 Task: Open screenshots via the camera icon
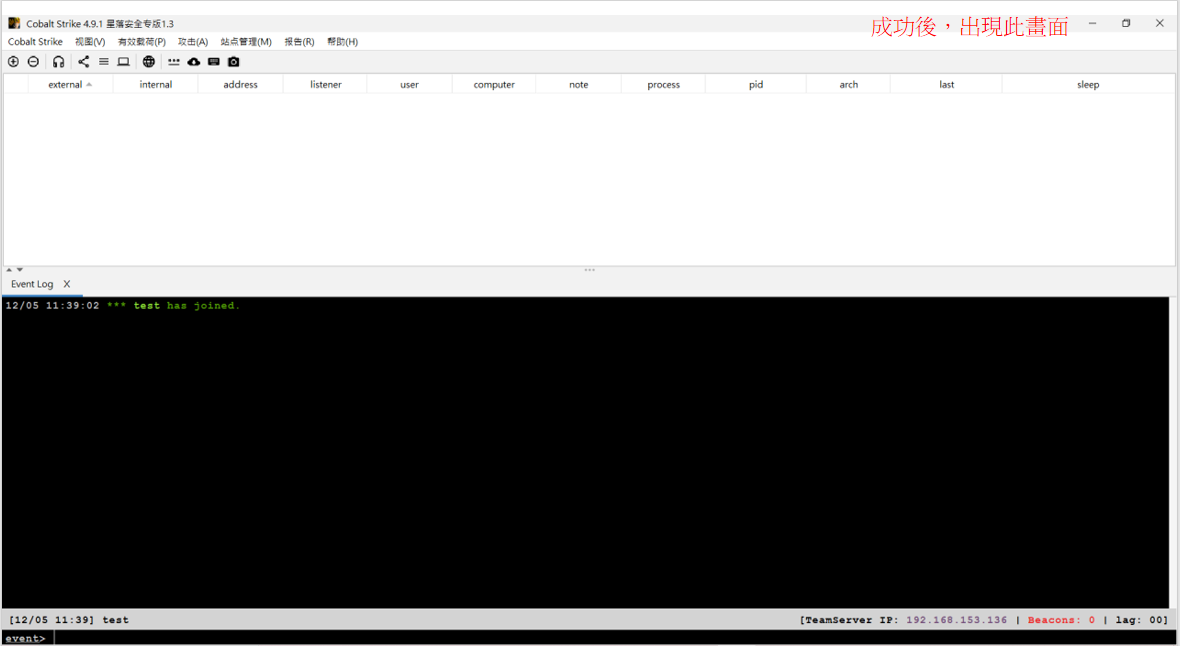233,62
